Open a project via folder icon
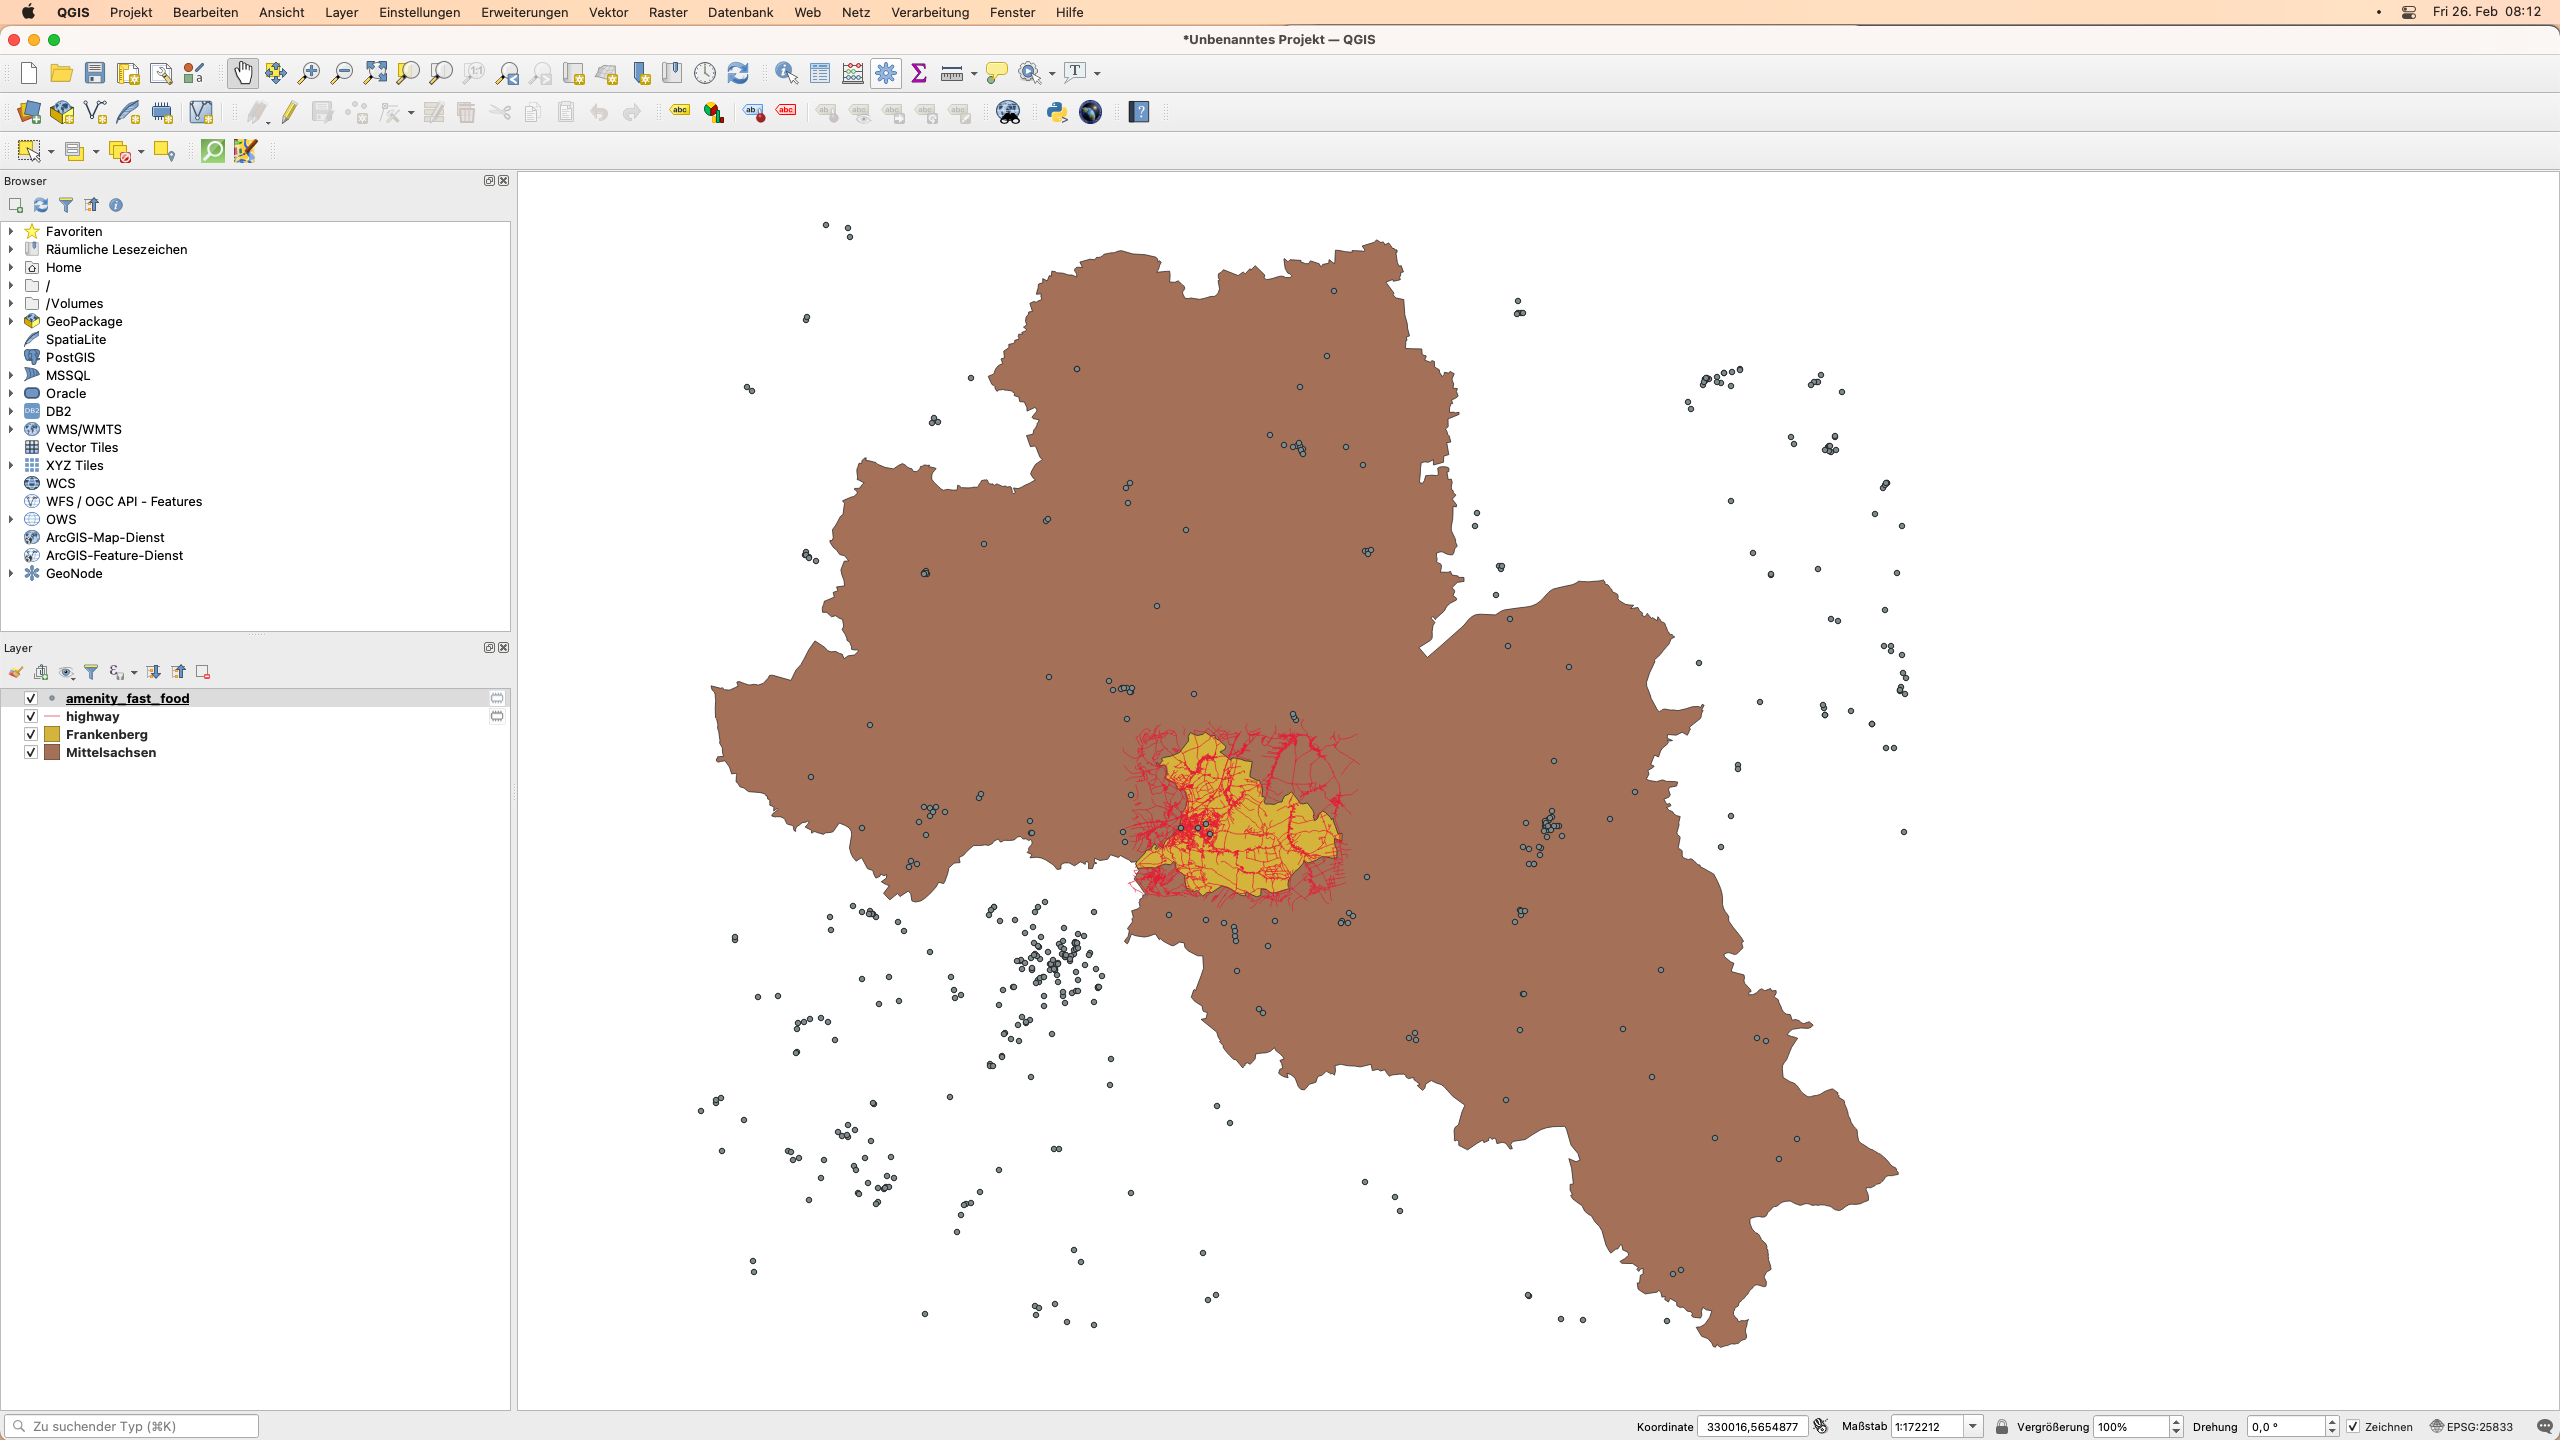The image size is (2560, 1440). [62, 73]
